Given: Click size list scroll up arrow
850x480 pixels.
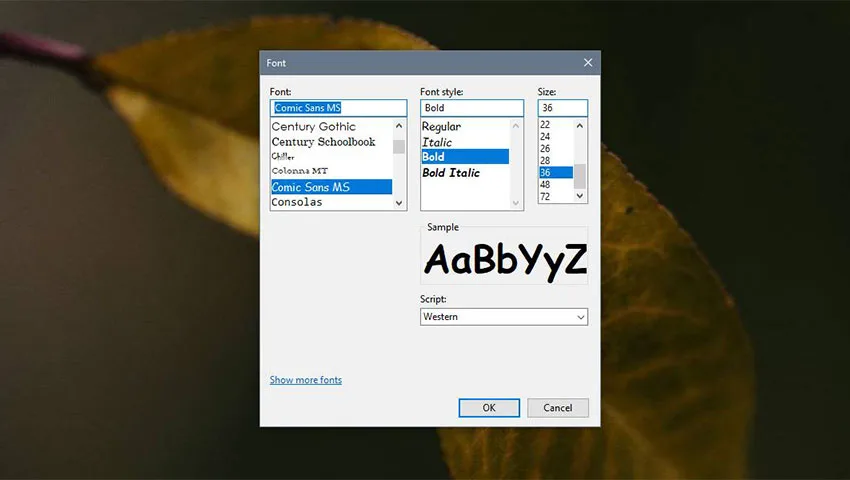Looking at the screenshot, I should [x=580, y=126].
